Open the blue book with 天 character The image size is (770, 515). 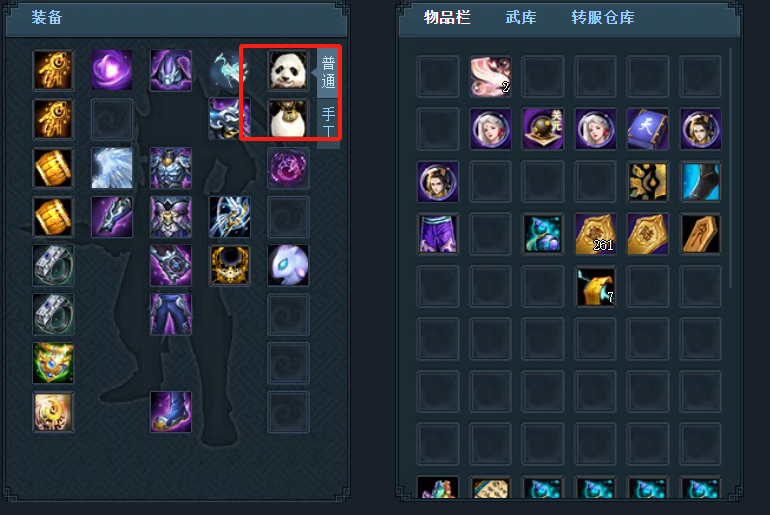click(x=648, y=129)
